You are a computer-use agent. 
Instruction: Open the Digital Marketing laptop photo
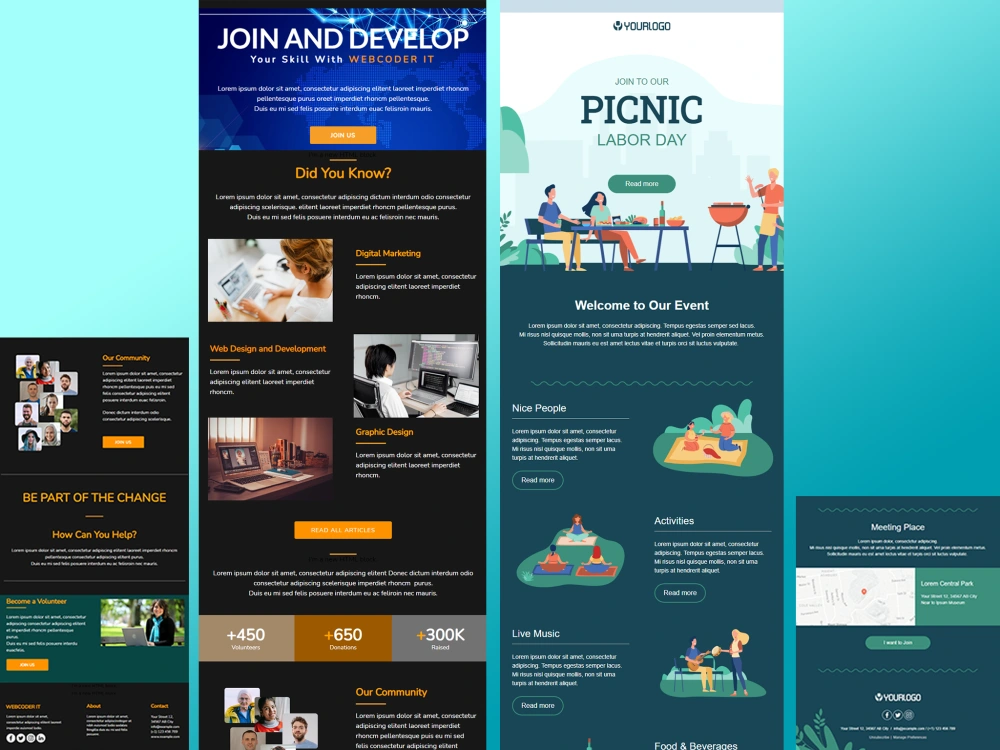tap(270, 280)
